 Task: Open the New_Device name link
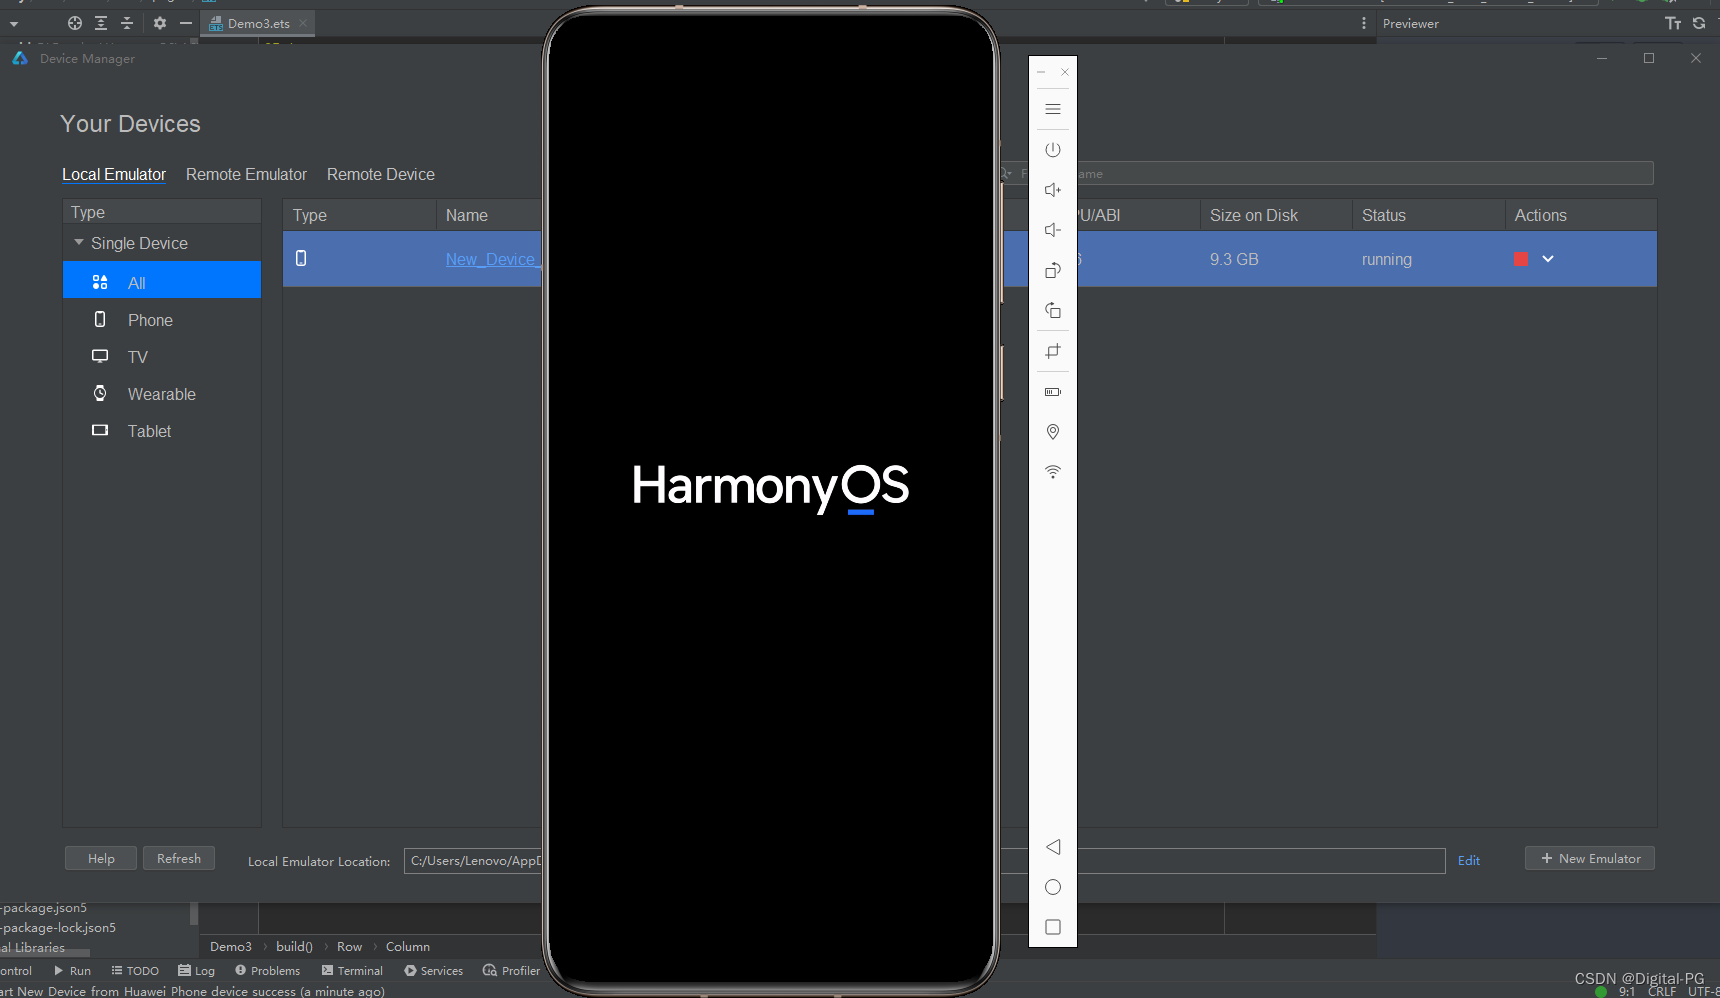(493, 259)
